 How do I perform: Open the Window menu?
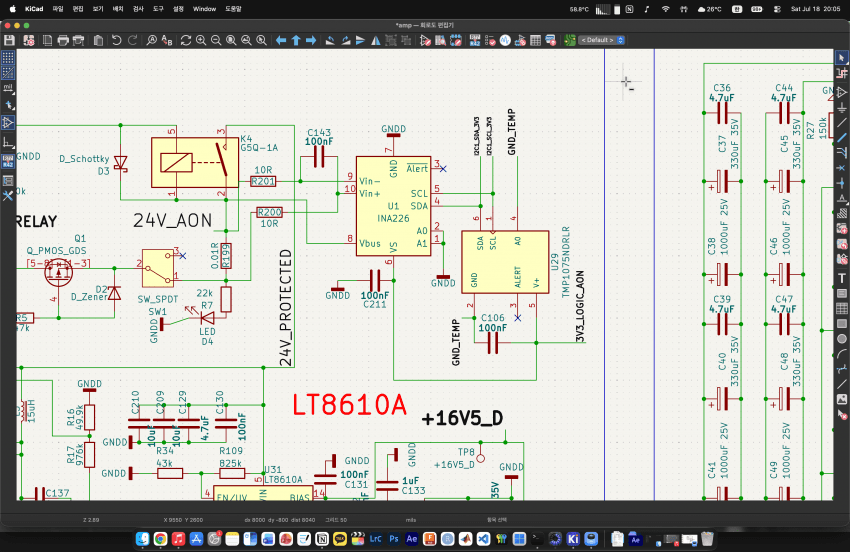[204, 9]
